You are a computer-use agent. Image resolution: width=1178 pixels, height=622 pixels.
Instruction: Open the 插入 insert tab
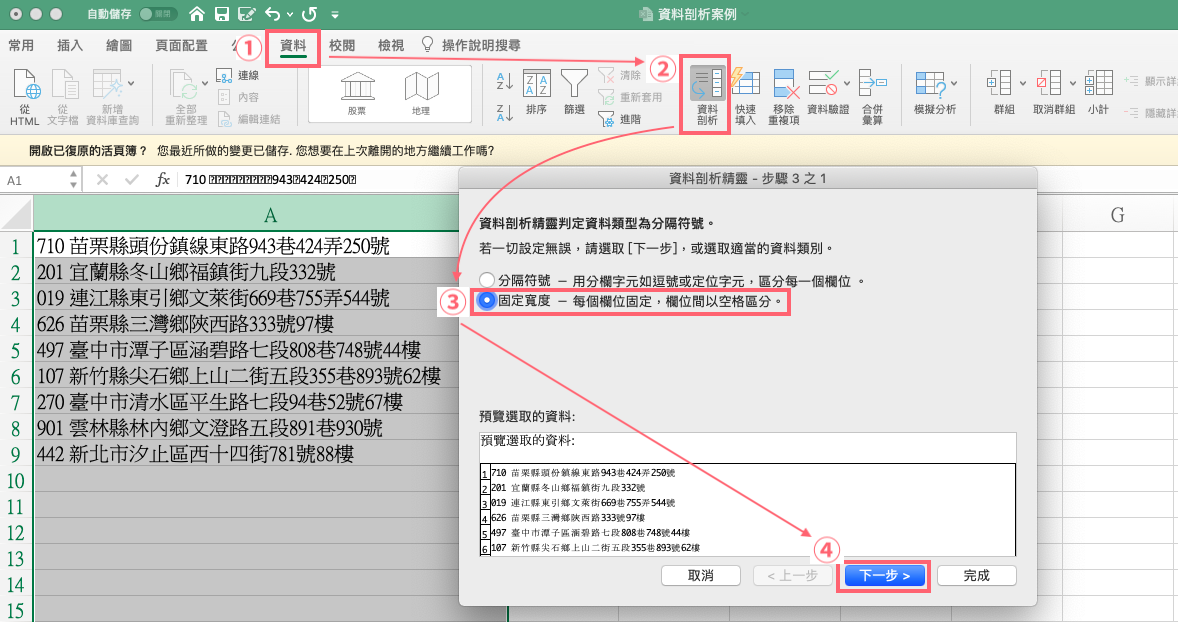(x=70, y=45)
